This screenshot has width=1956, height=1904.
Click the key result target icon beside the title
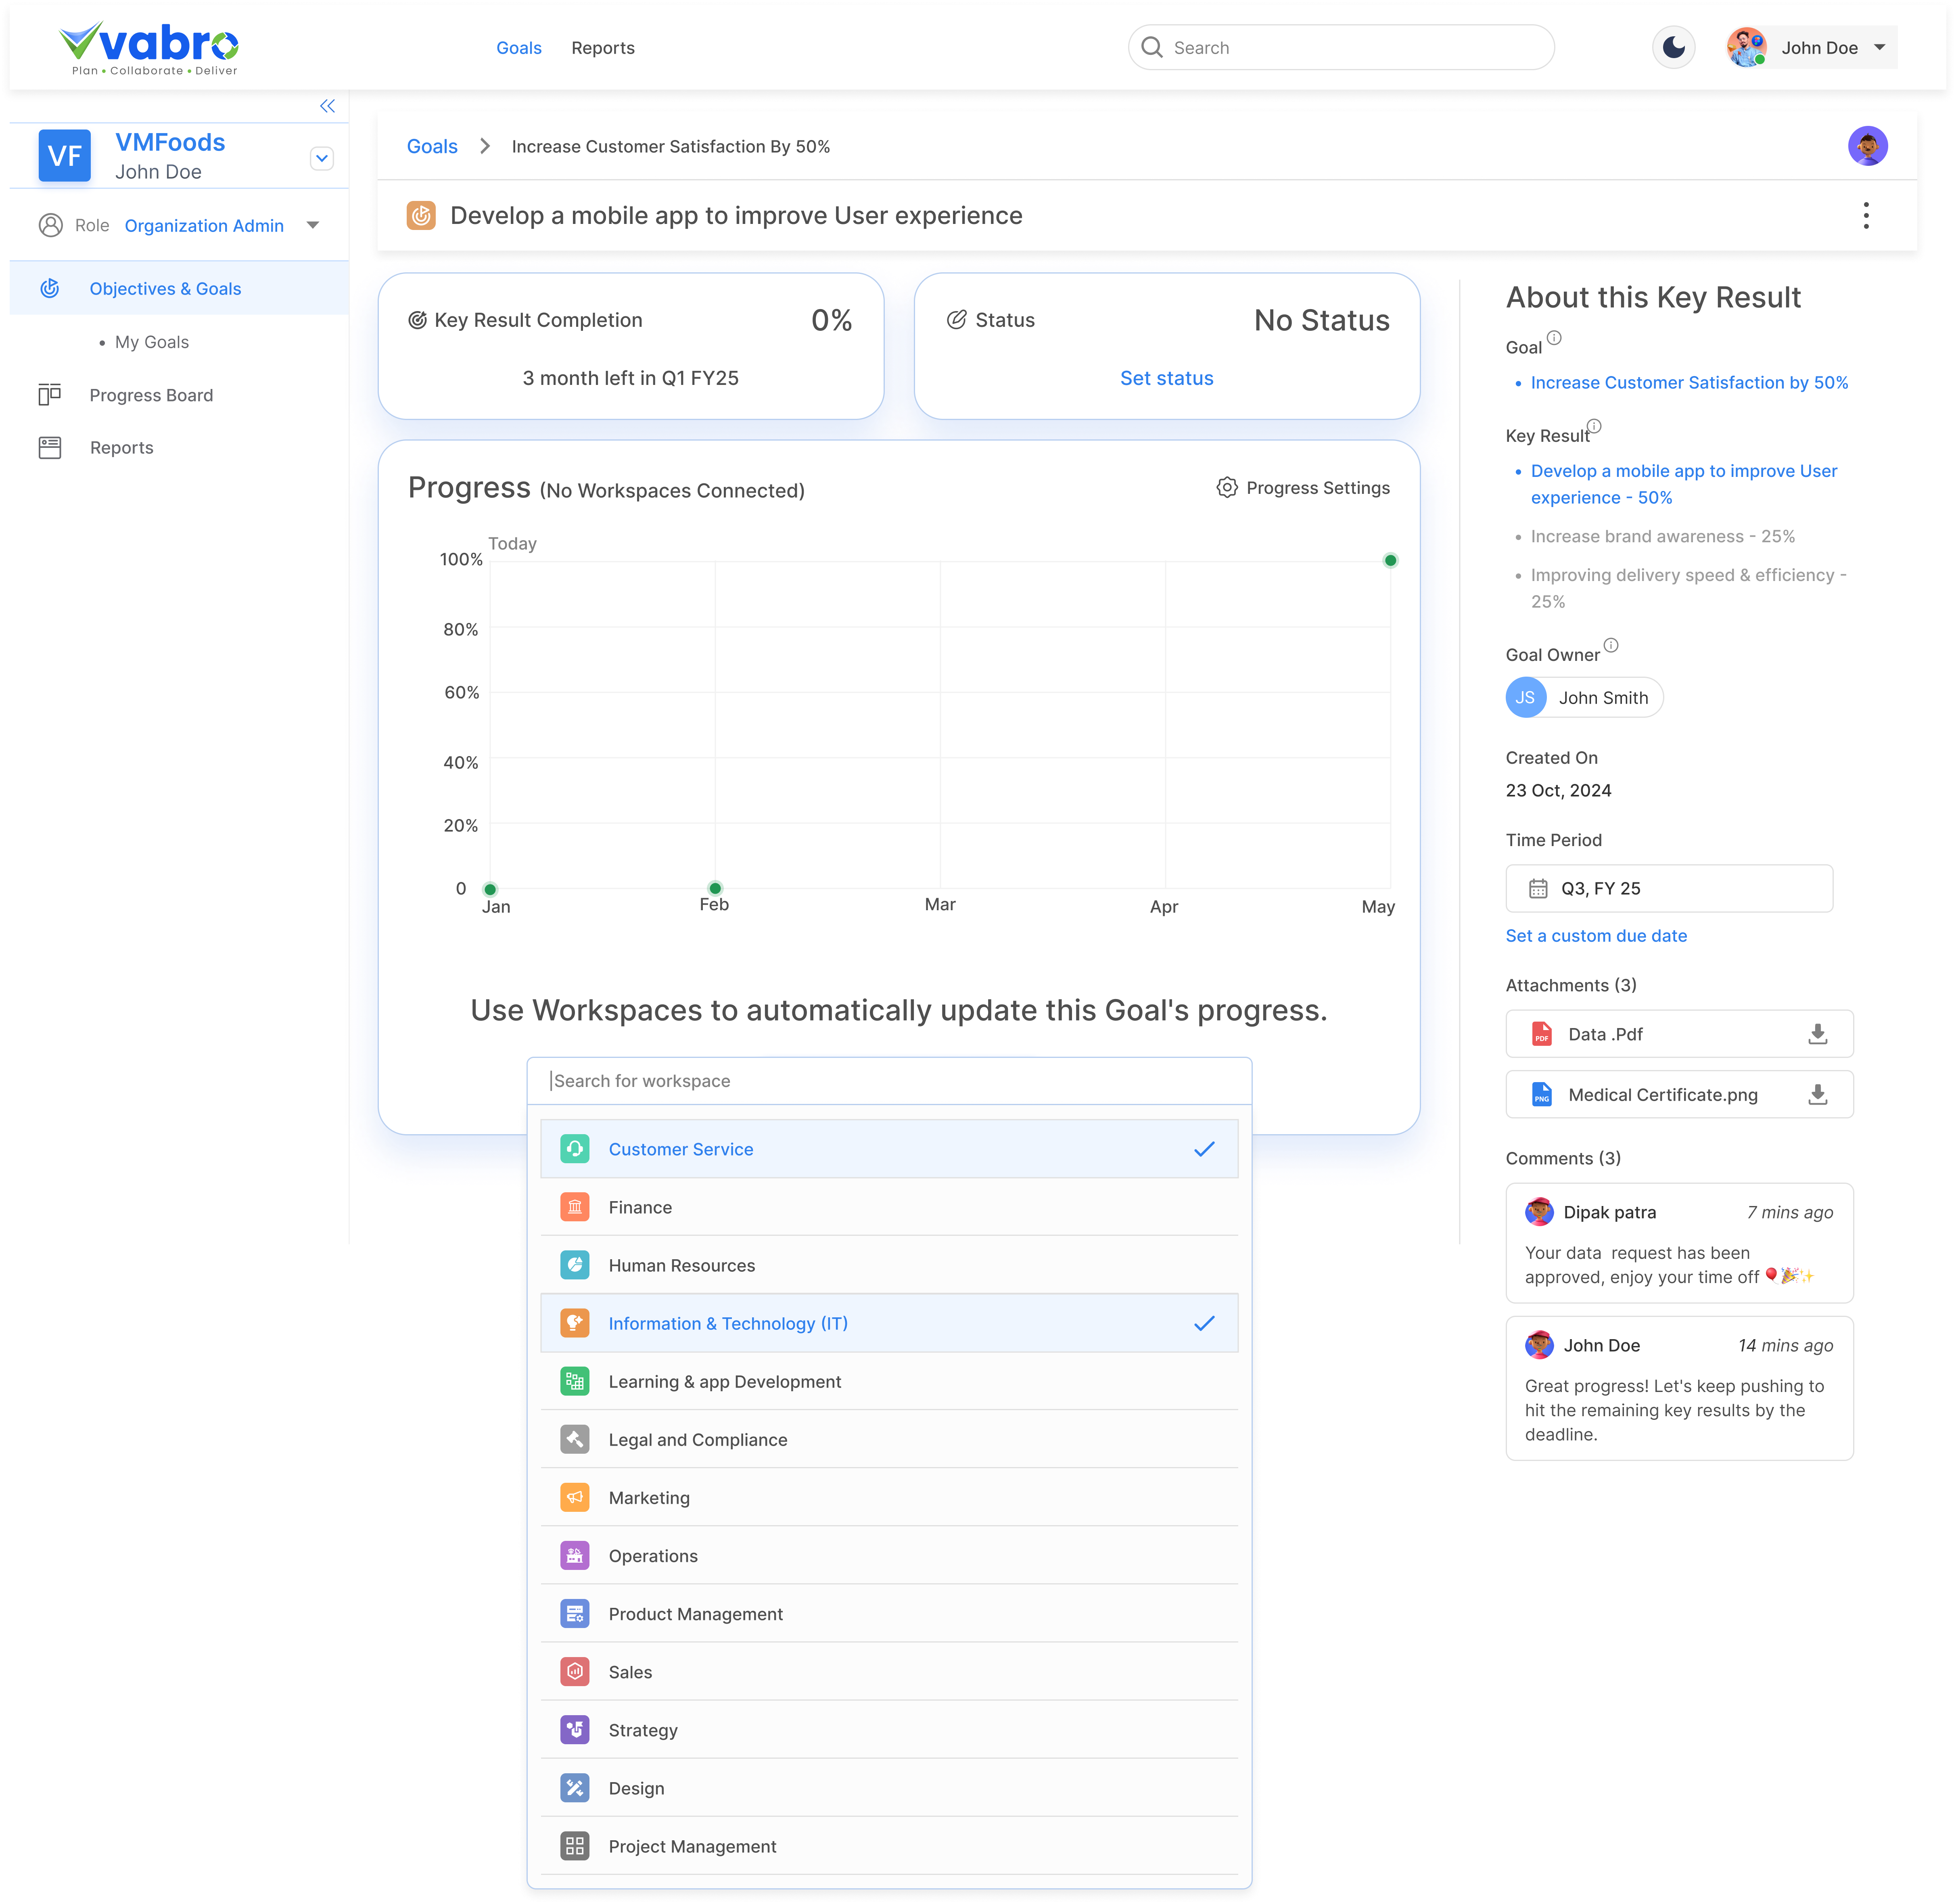[x=421, y=215]
